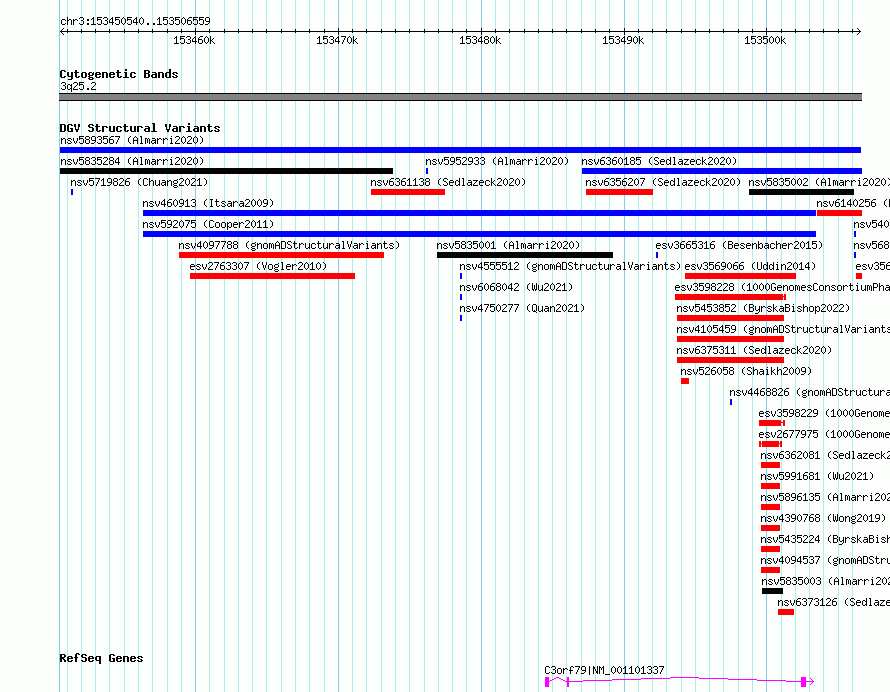The height and width of the screenshot is (692, 890).
Task: Click the 3q25.2 cytogenetic band bar
Action: [x=460, y=97]
